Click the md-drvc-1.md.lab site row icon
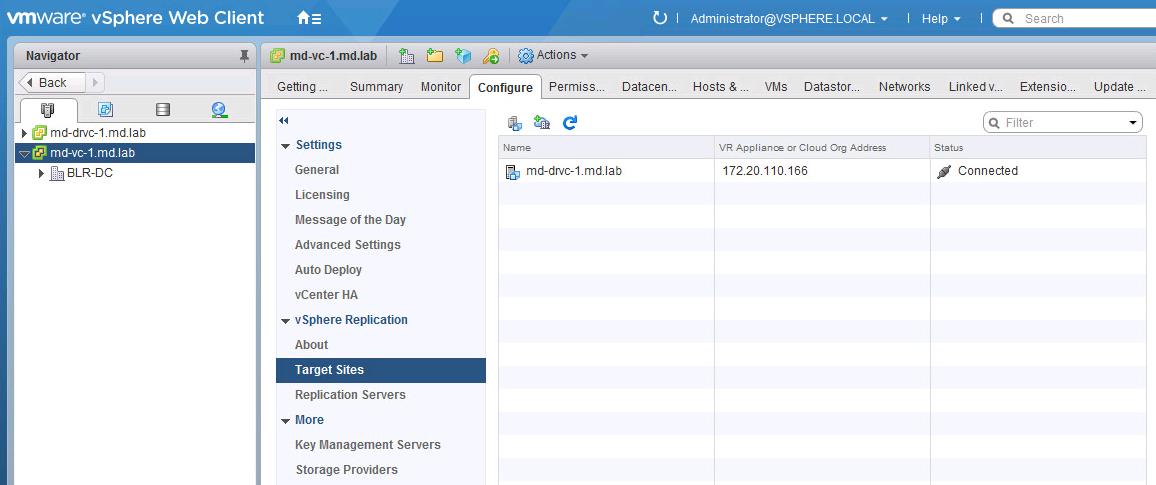Screen dimensions: 1156x485 (x=512, y=172)
